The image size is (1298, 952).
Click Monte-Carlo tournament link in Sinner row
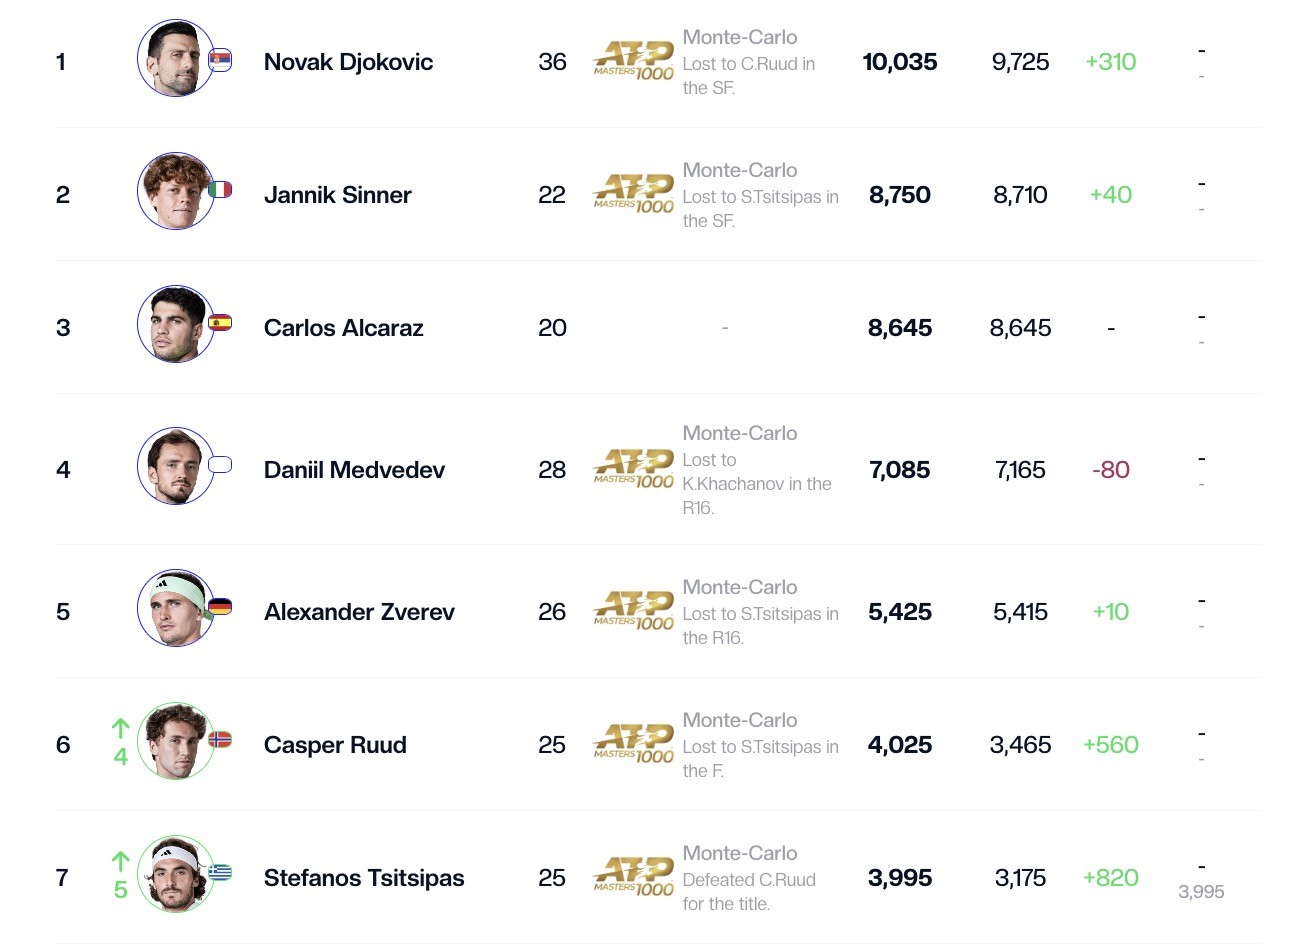click(x=740, y=170)
